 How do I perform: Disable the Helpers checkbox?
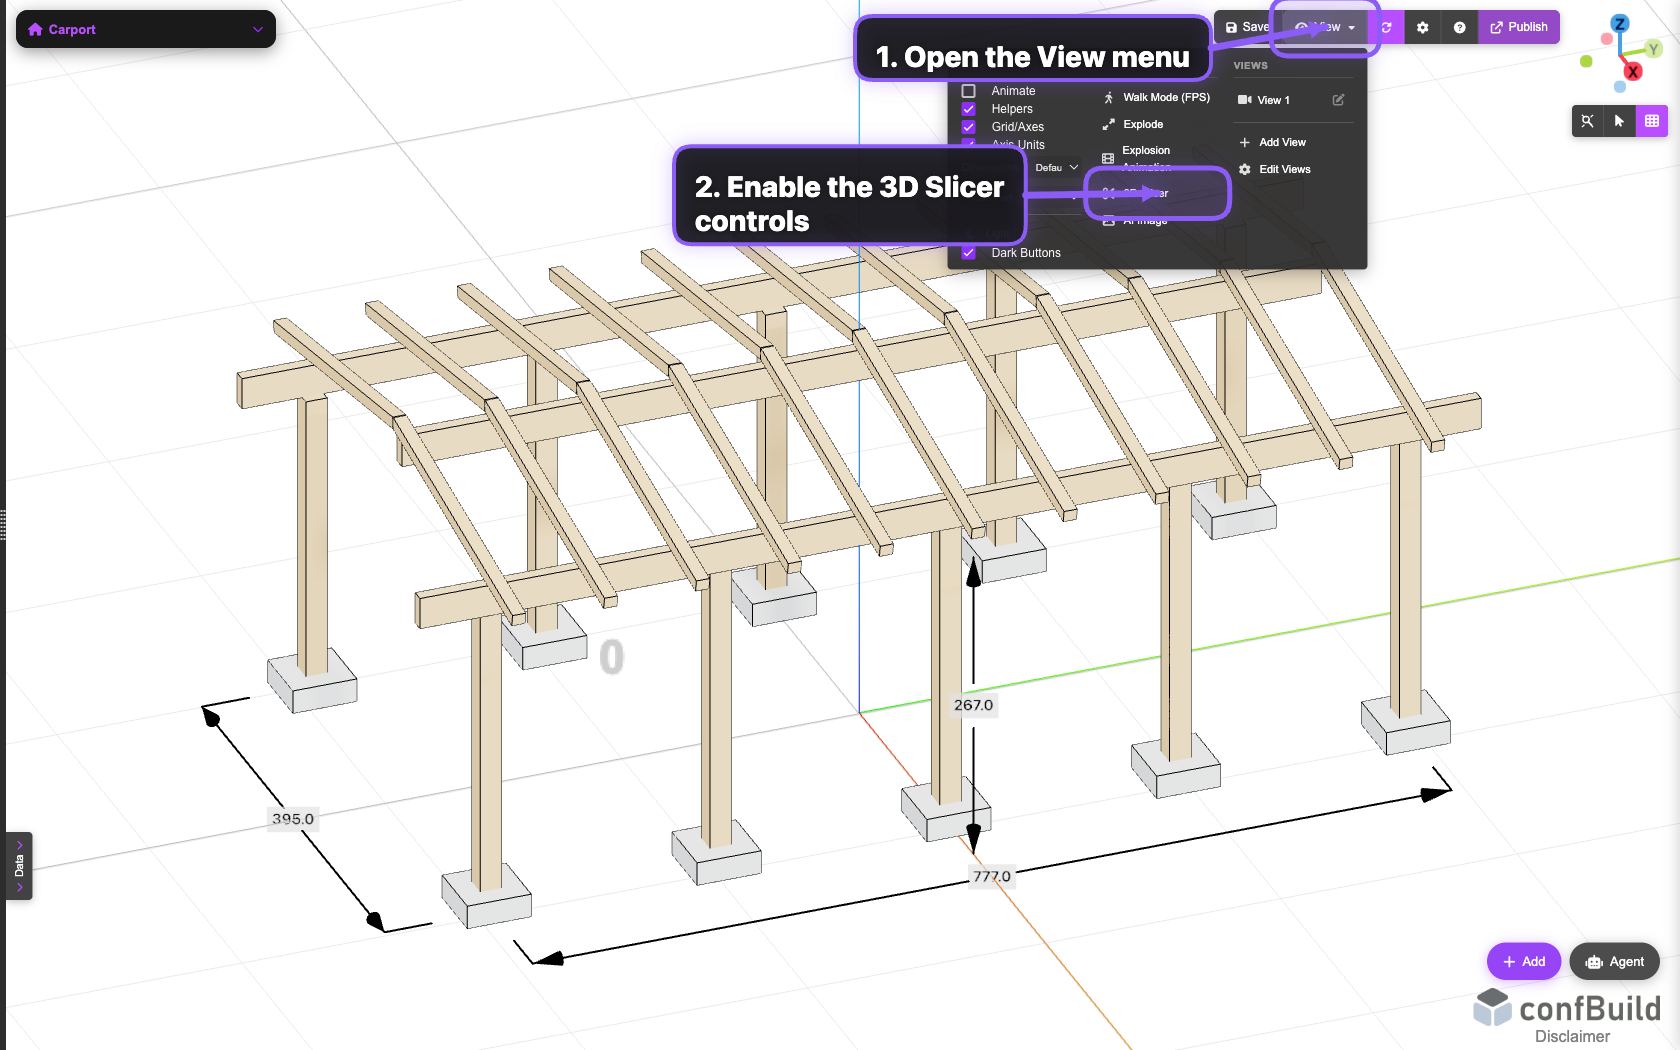point(968,108)
